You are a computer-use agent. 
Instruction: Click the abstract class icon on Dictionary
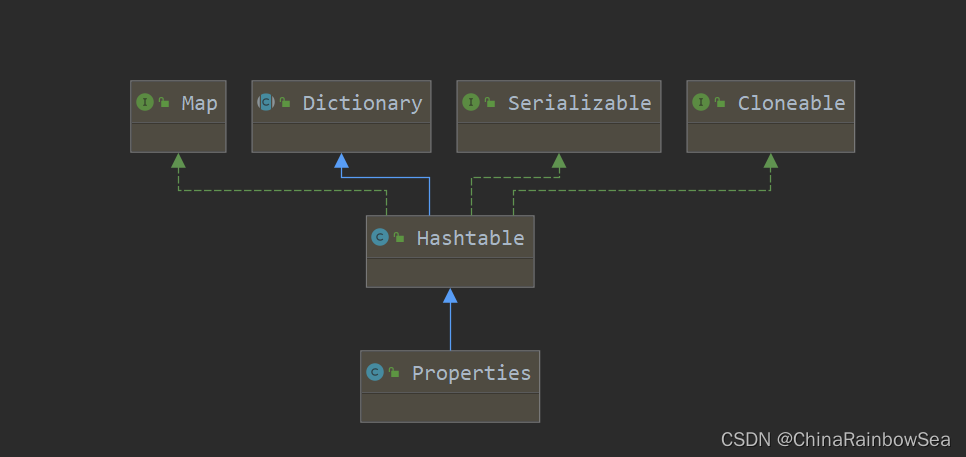click(266, 102)
